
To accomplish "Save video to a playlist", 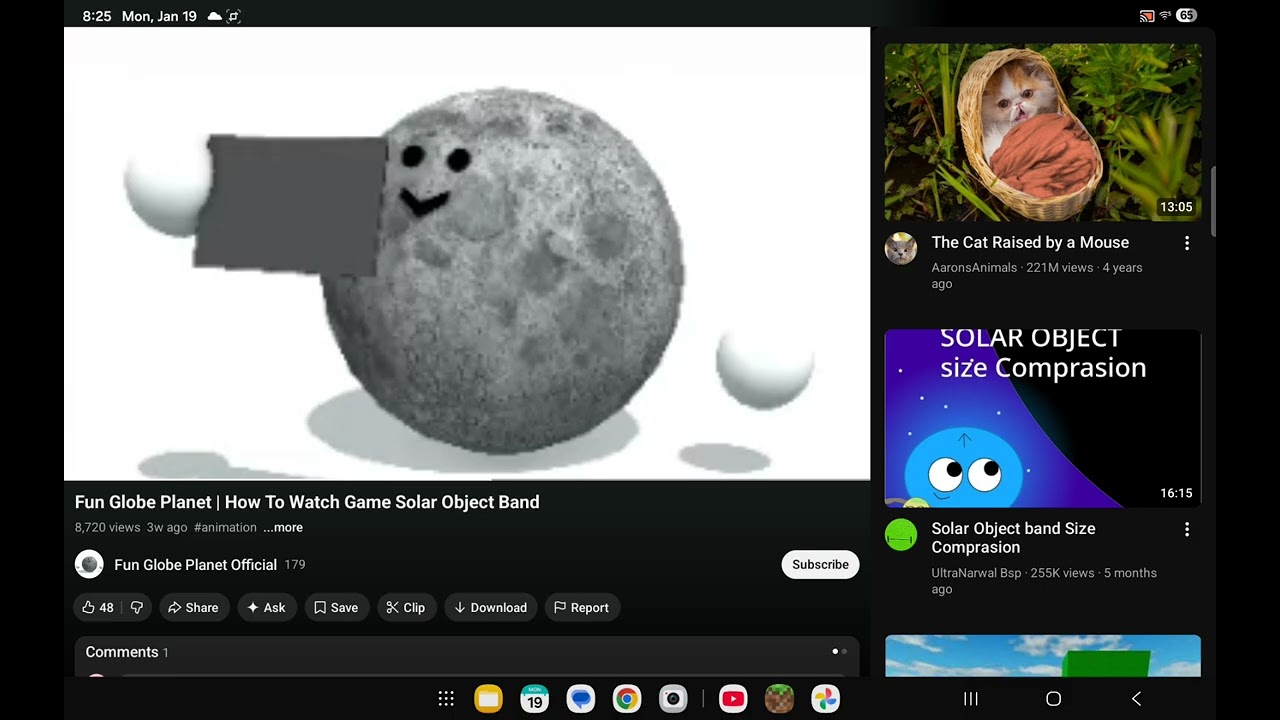I will coord(336,607).
